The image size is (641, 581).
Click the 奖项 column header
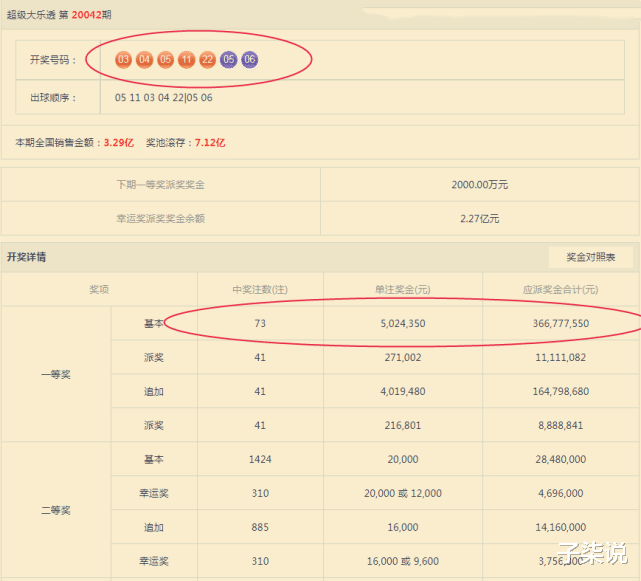pyautogui.click(x=99, y=289)
